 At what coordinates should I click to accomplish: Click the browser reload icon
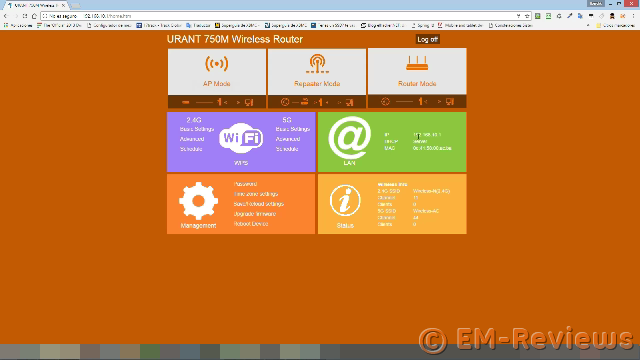click(x=25, y=16)
